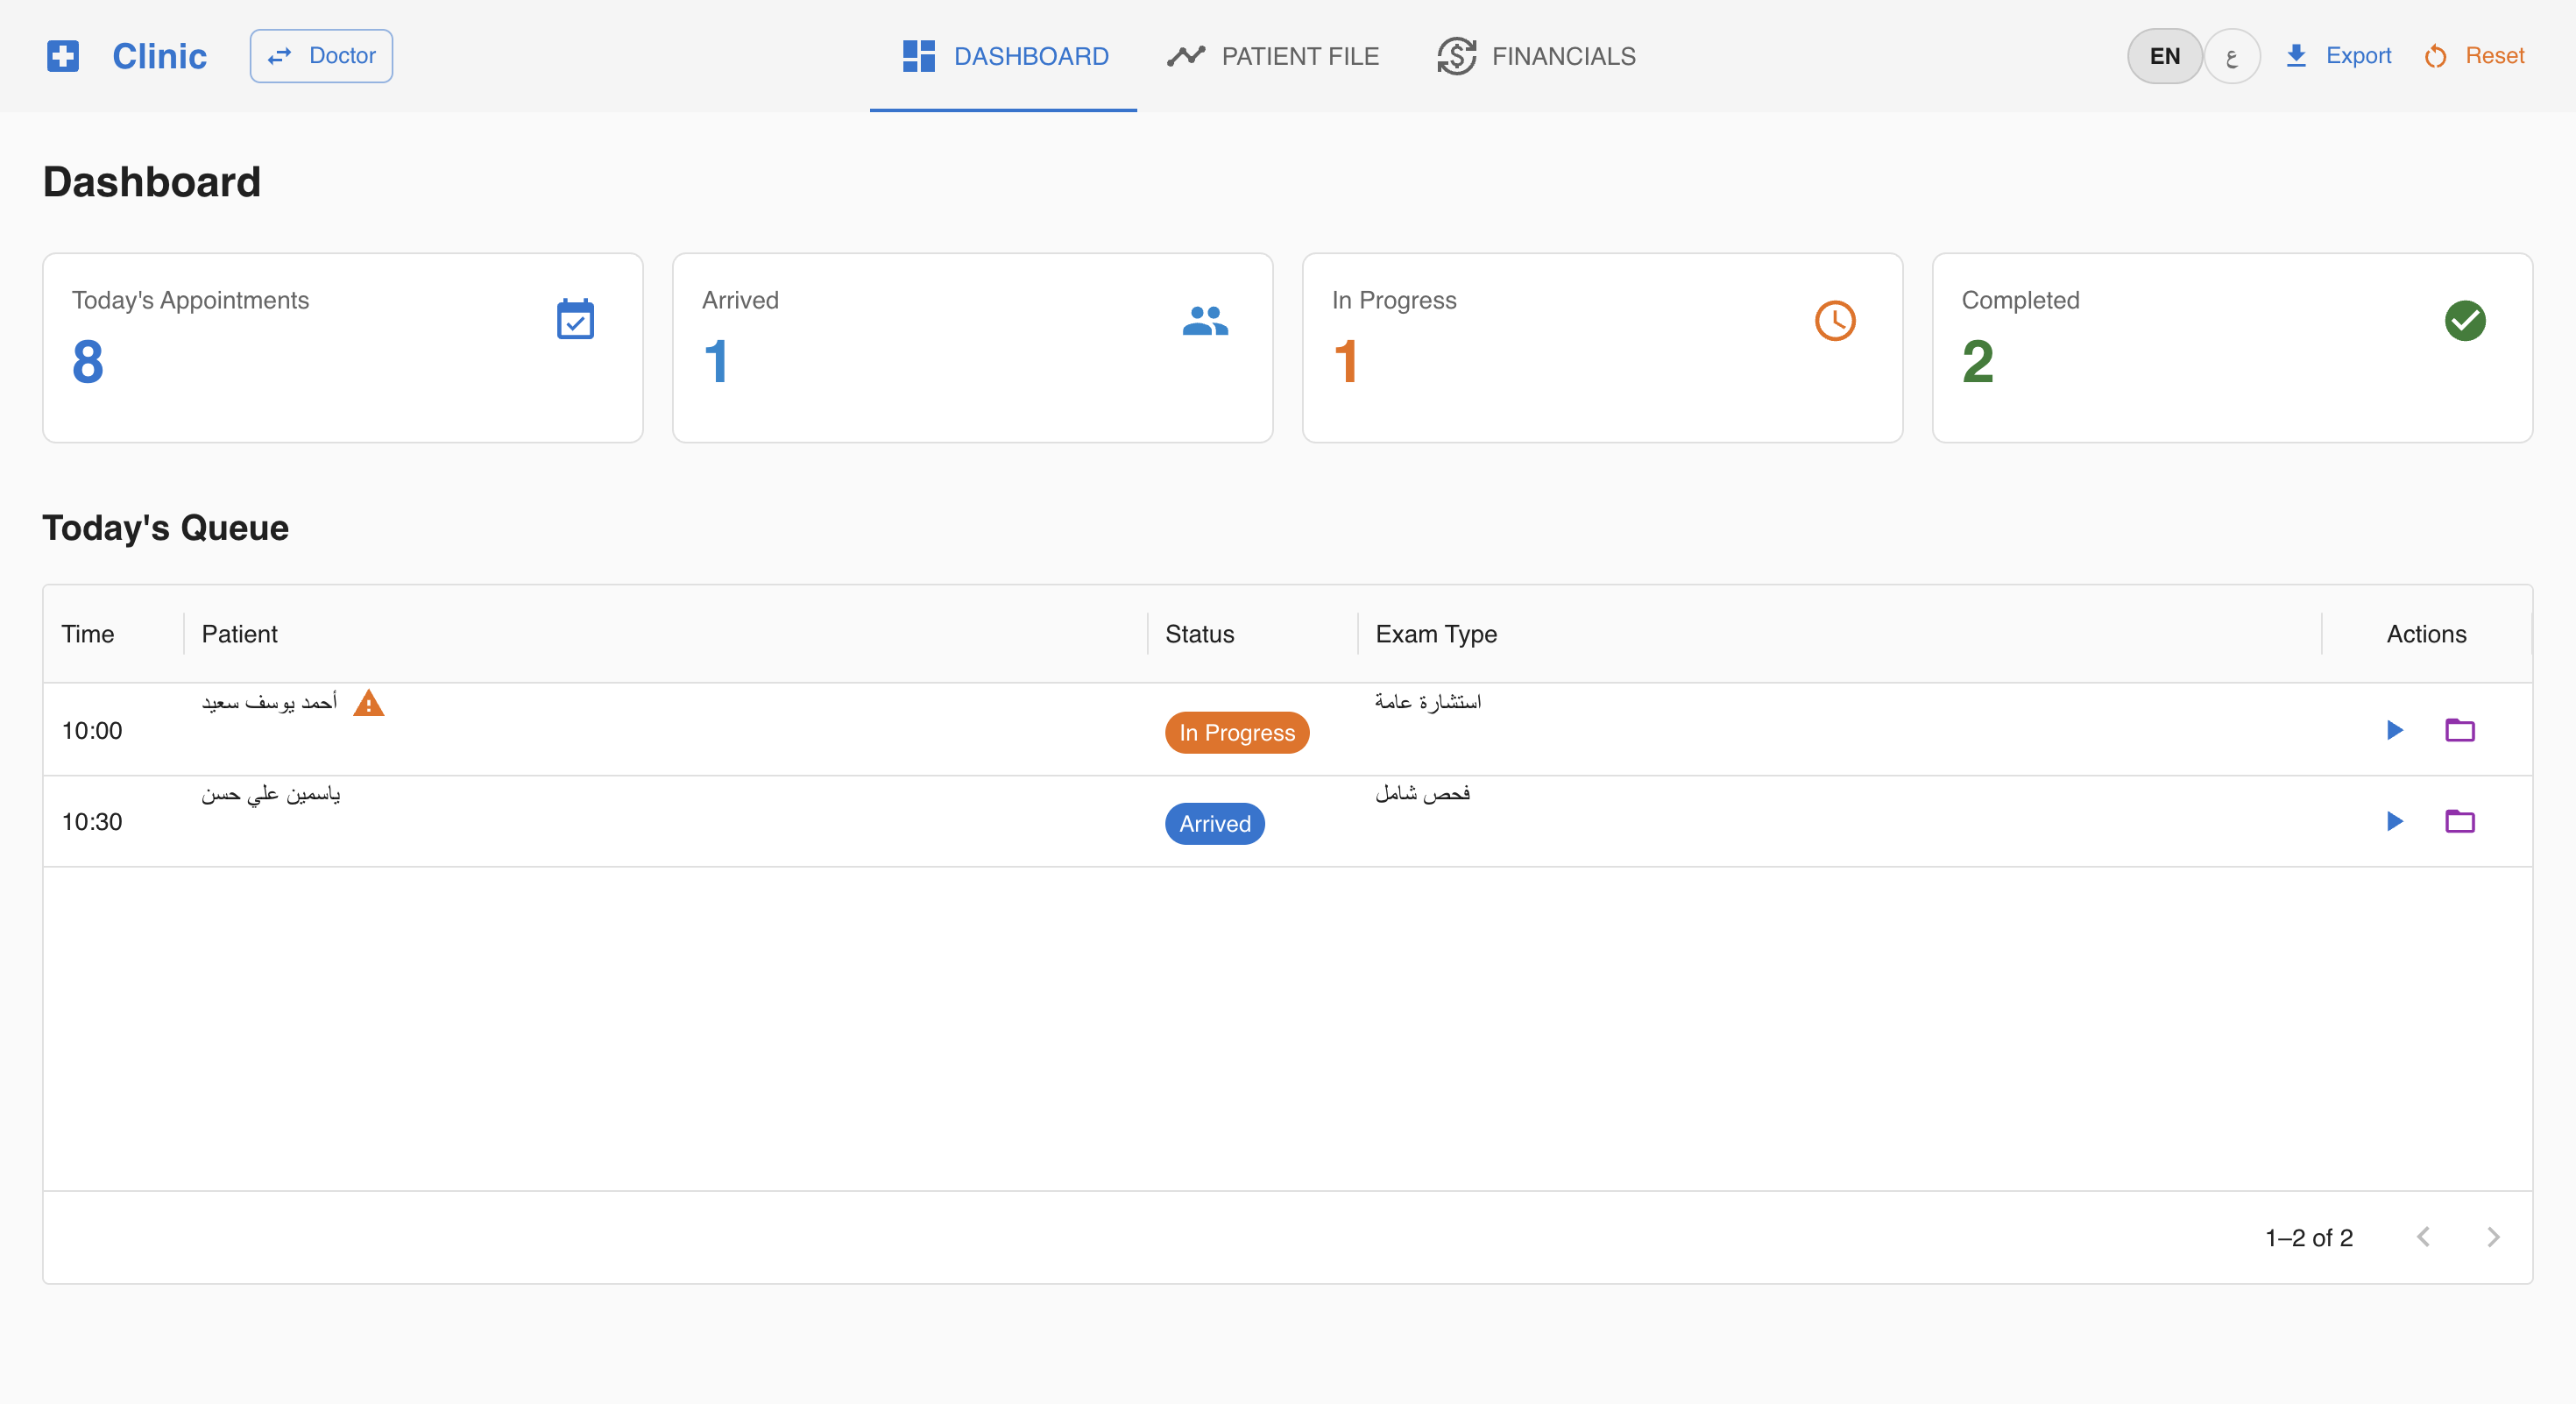This screenshot has height=1404, width=2576.
Task: Click the clock icon on the In Progress card
Action: pyautogui.click(x=1835, y=321)
